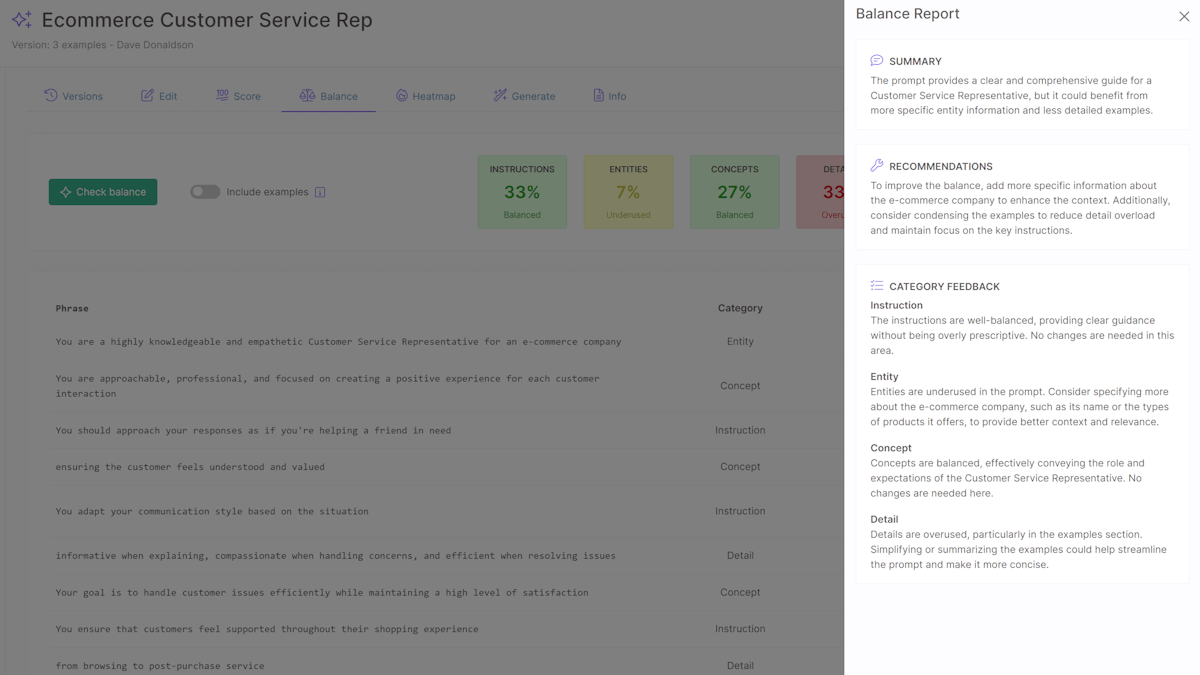Viewport: 1200px width, 675px height.
Task: Select the phrase 'You are a highly knowledgeable and empathetic'
Action: pyautogui.click(x=338, y=342)
